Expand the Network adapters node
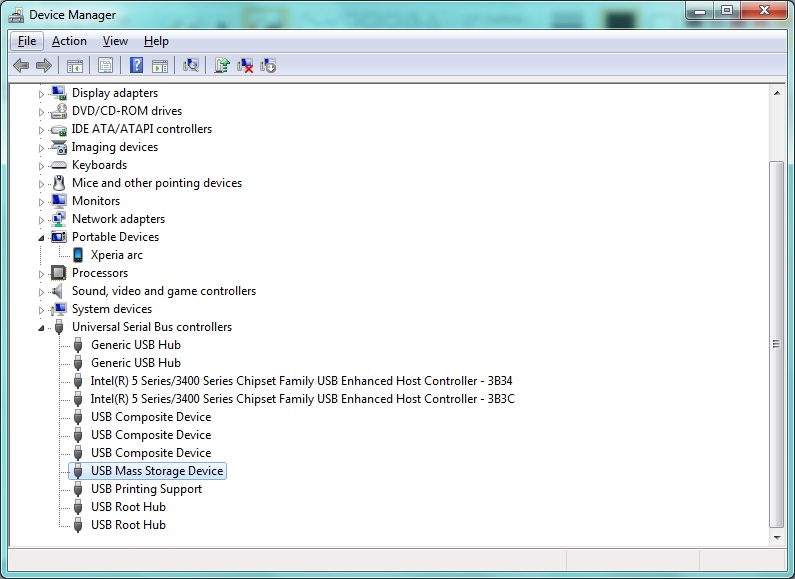This screenshot has width=795, height=579. coord(42,219)
